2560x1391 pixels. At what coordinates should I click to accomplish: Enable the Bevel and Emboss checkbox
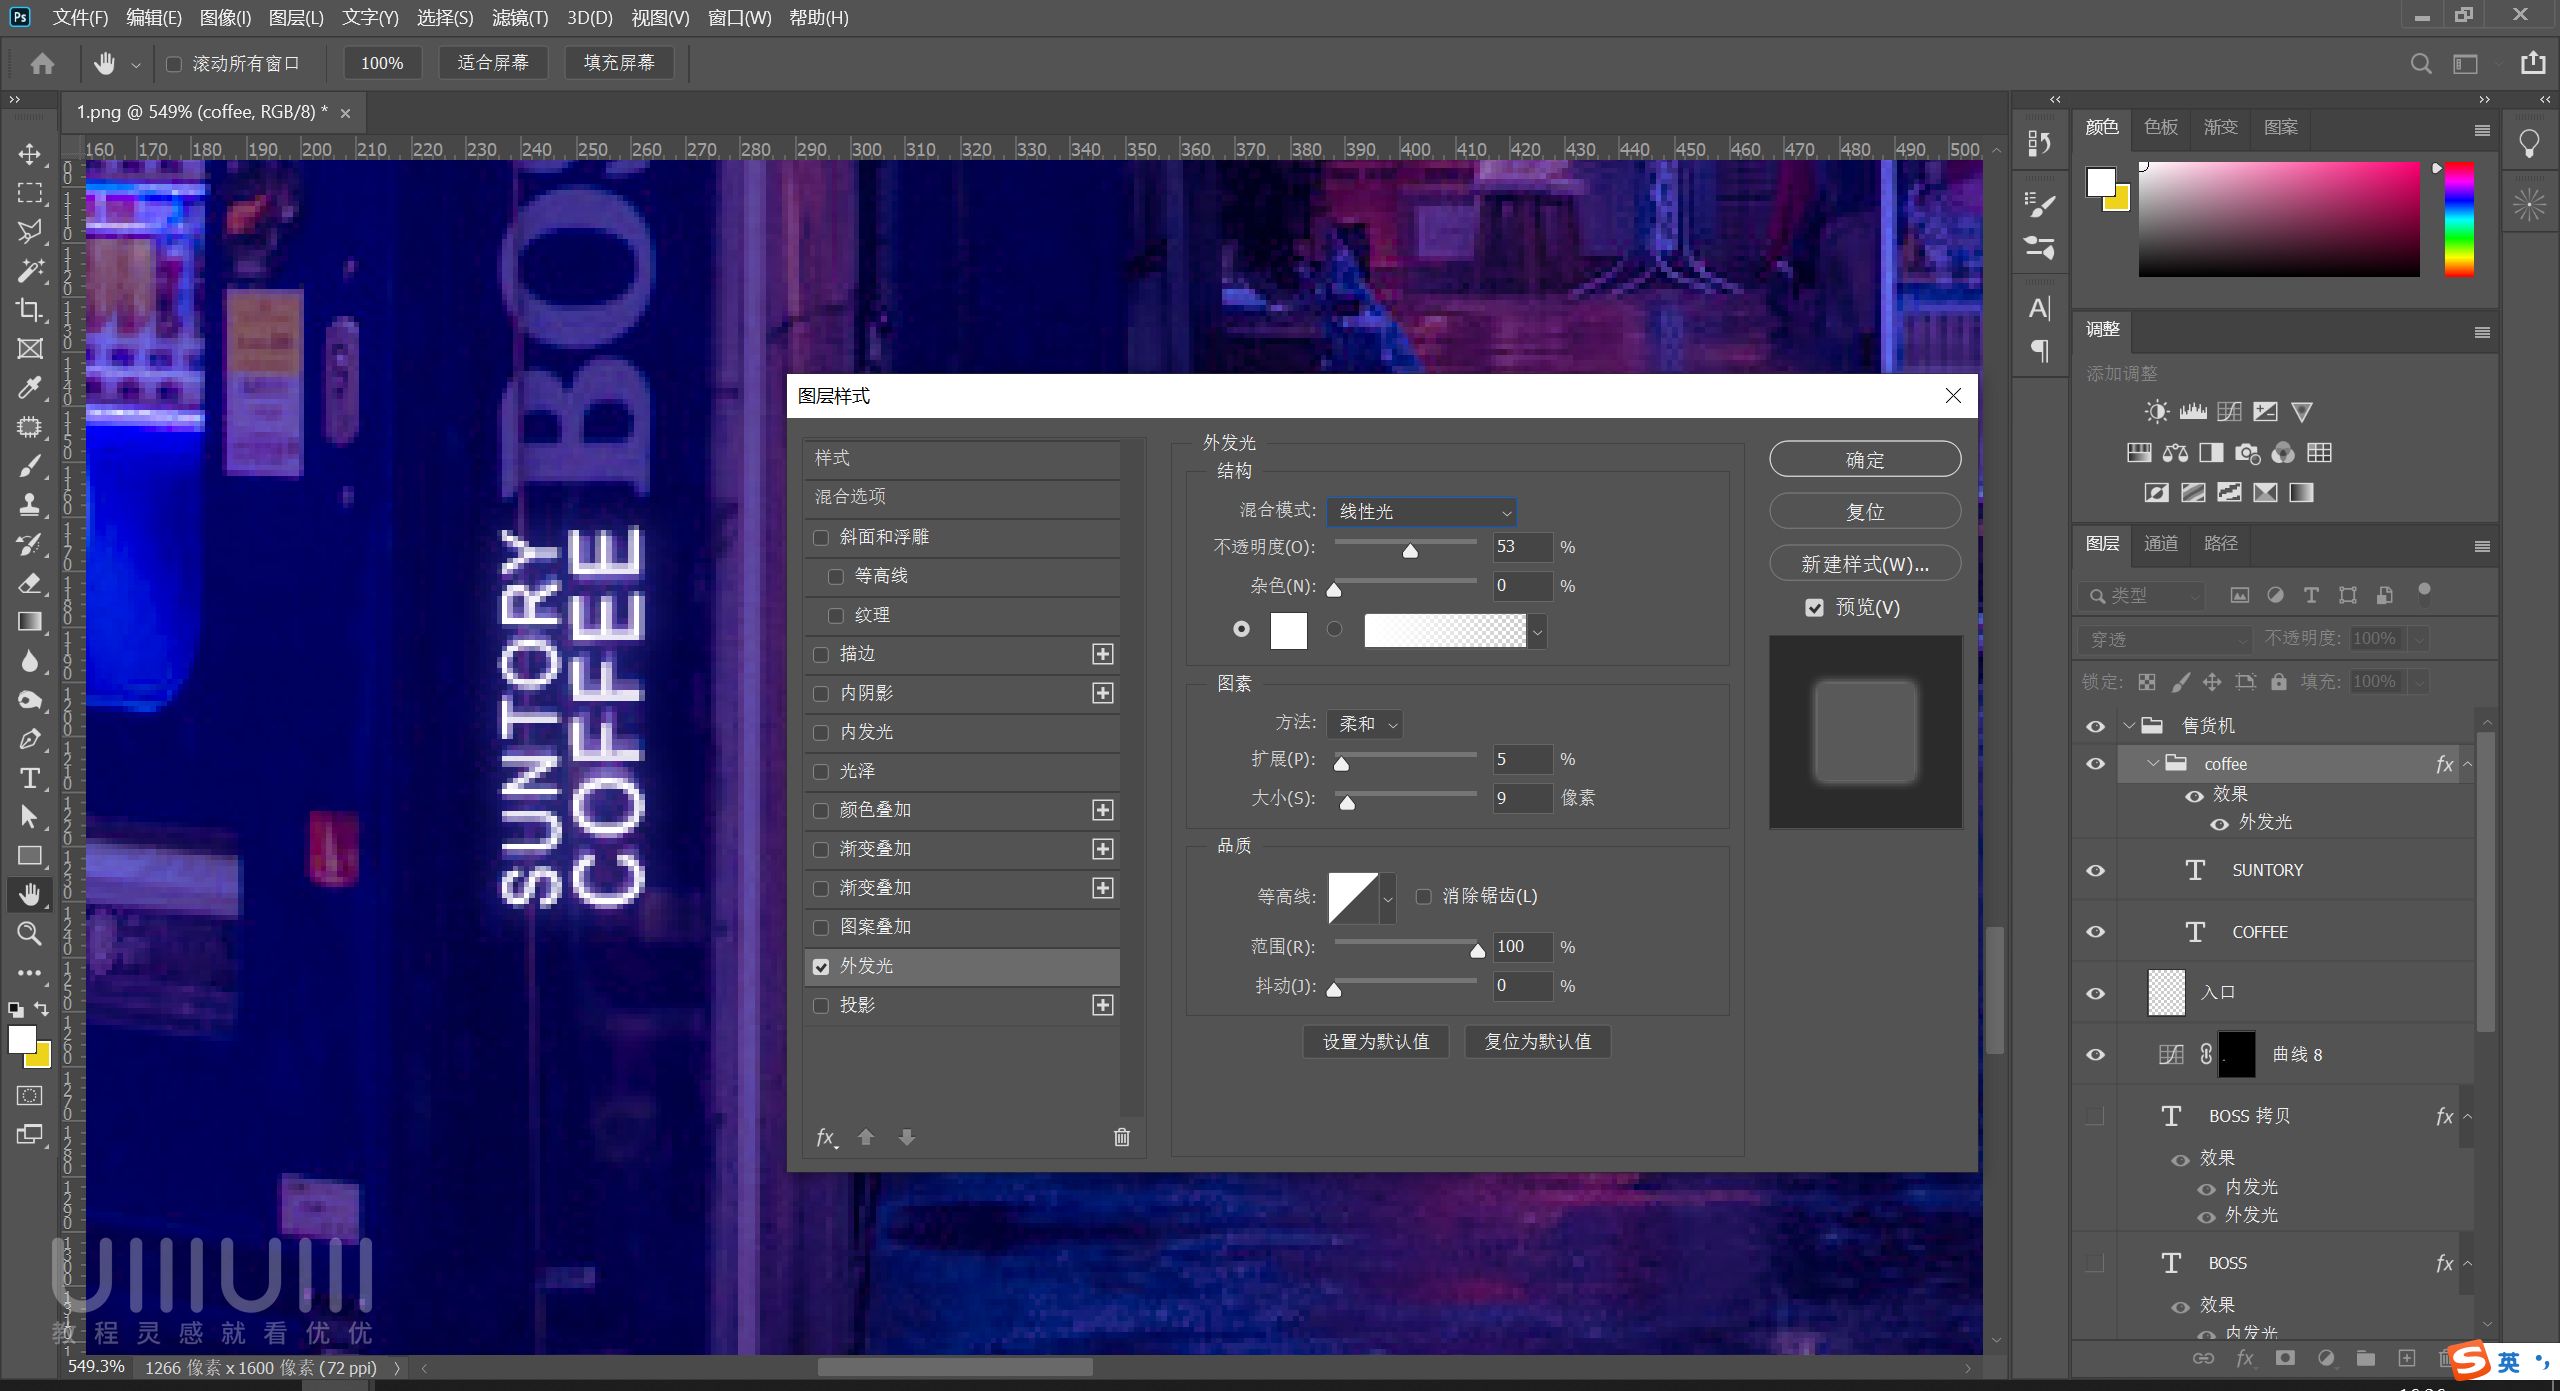point(821,537)
